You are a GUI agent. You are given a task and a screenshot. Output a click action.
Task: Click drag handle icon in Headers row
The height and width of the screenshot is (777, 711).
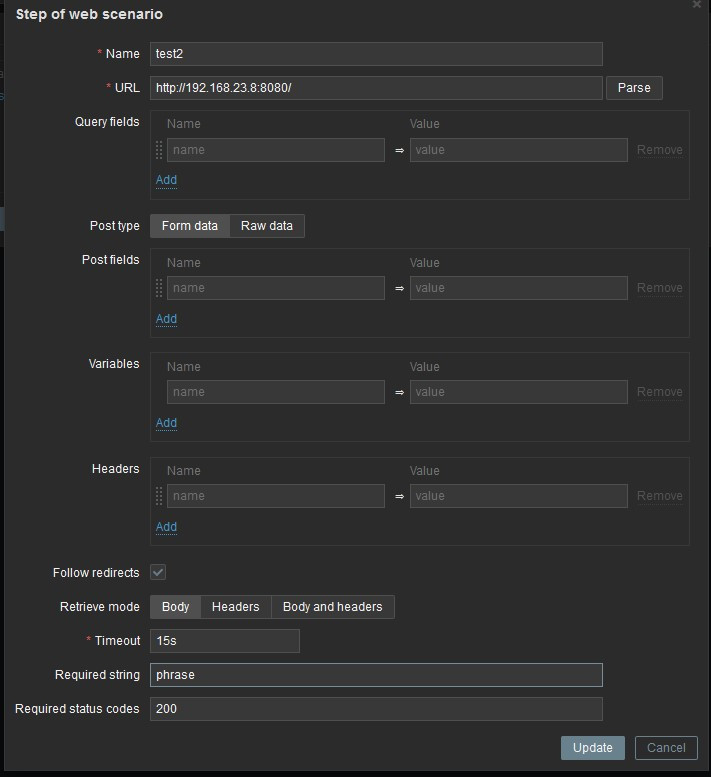click(159, 496)
